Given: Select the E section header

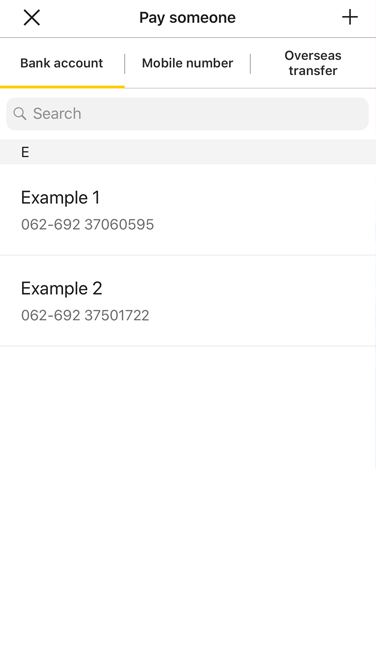Looking at the screenshot, I should click(188, 152).
